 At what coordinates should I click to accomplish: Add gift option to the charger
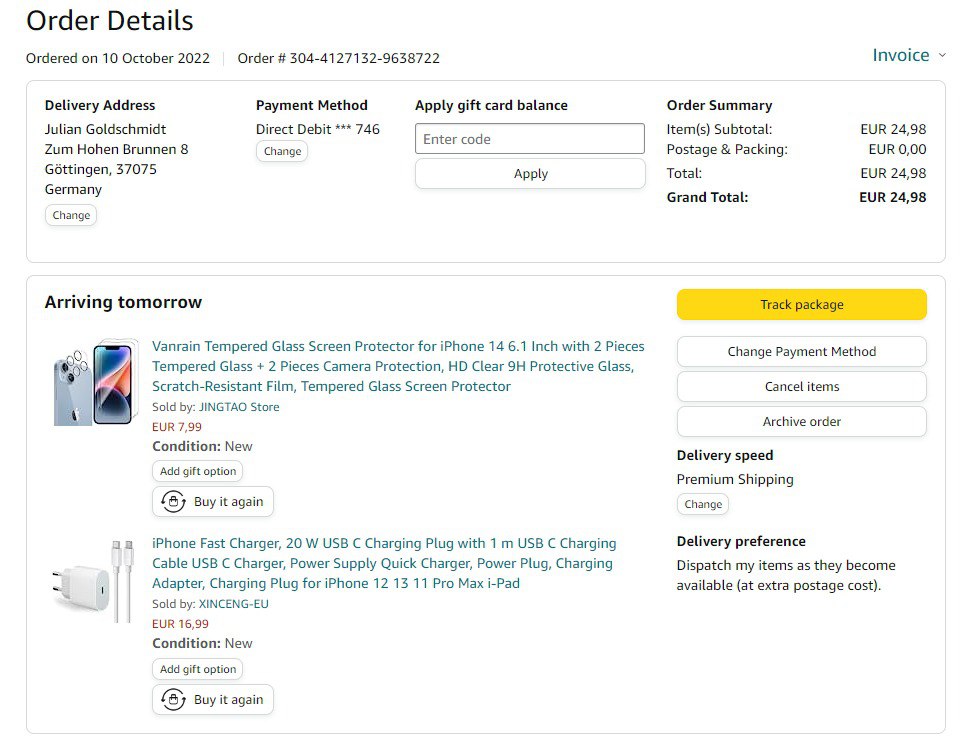[x=198, y=670]
